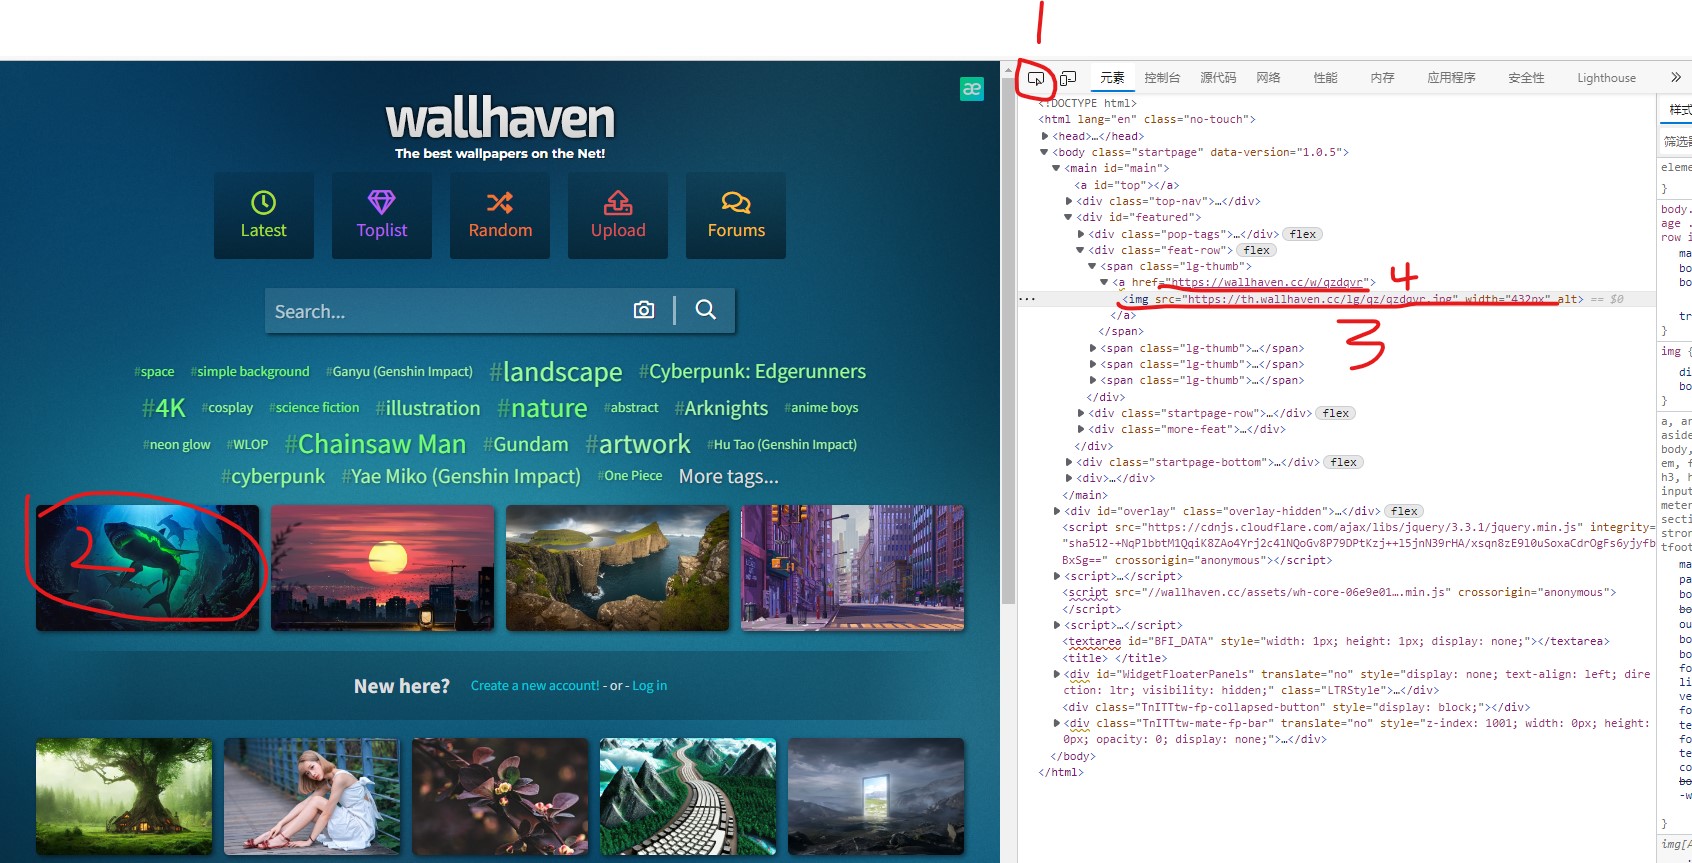
Task: Open Forums via the chat bubbles icon
Action: pos(736,203)
